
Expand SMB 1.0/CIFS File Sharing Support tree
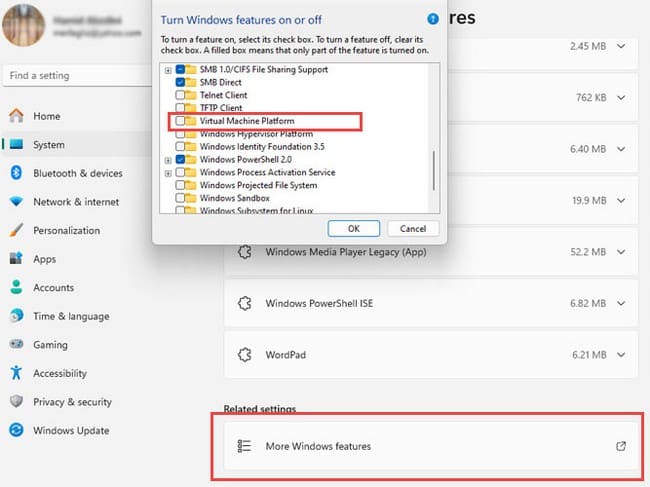coord(168,70)
